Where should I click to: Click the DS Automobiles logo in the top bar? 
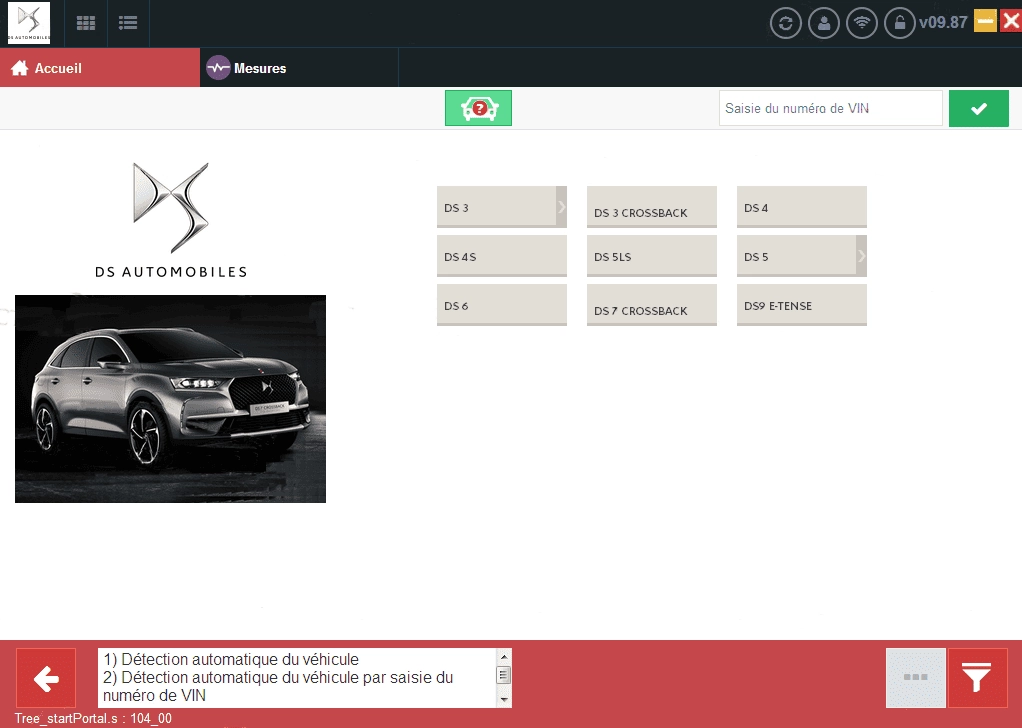(x=29, y=23)
